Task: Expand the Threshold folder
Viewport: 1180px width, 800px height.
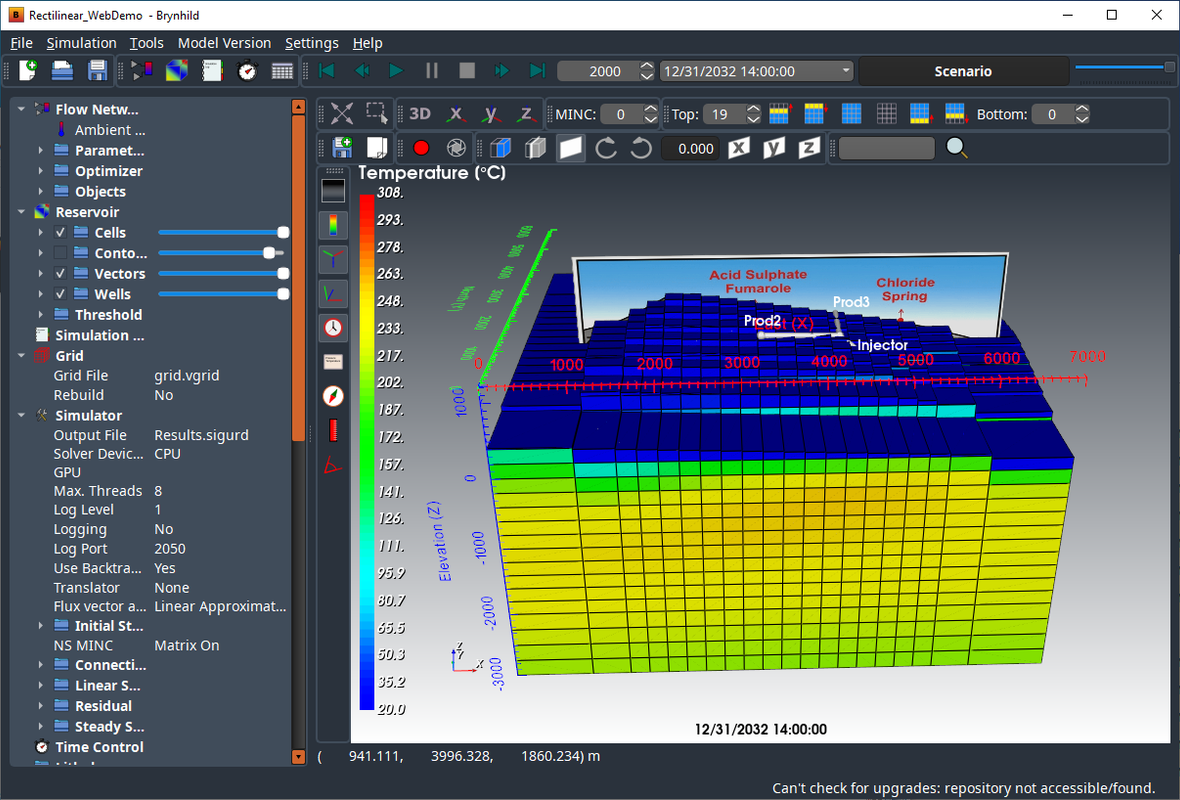Action: tap(40, 315)
